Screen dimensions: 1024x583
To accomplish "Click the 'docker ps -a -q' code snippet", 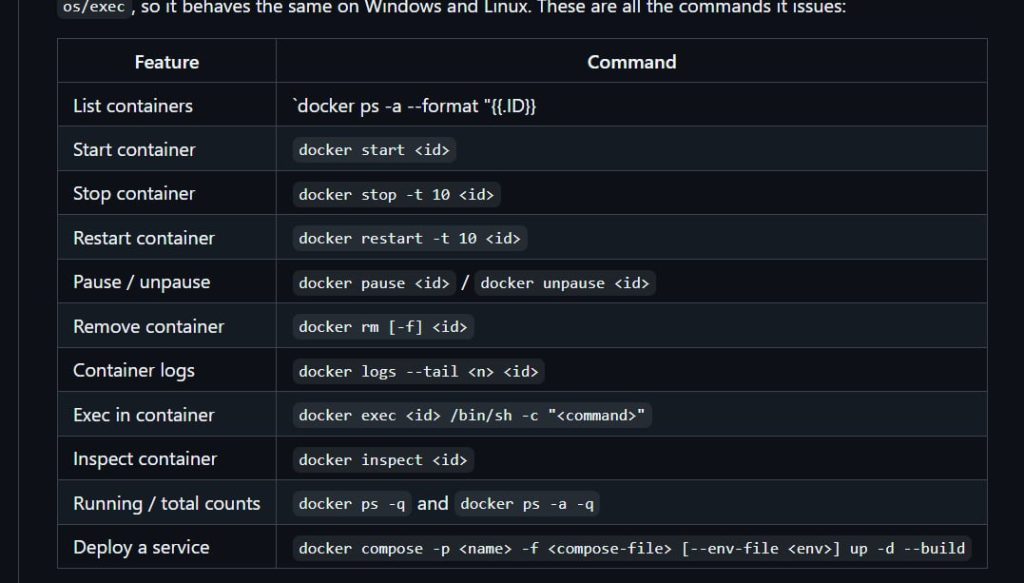I will 527,503.
